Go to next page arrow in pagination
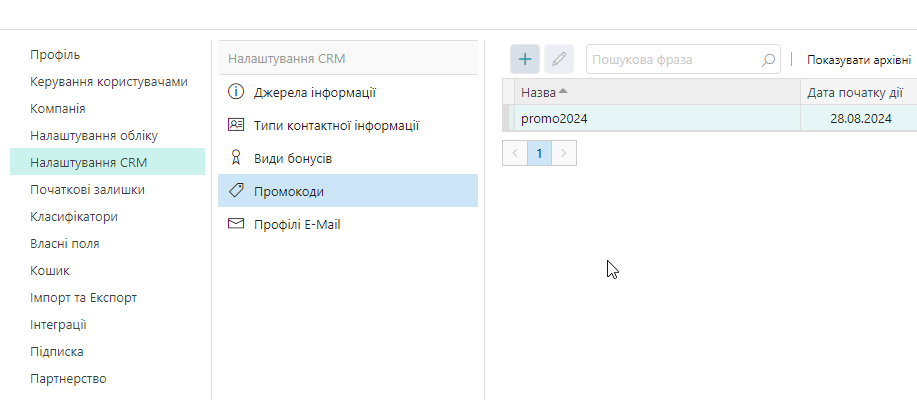The height and width of the screenshot is (400, 917). 565,153
